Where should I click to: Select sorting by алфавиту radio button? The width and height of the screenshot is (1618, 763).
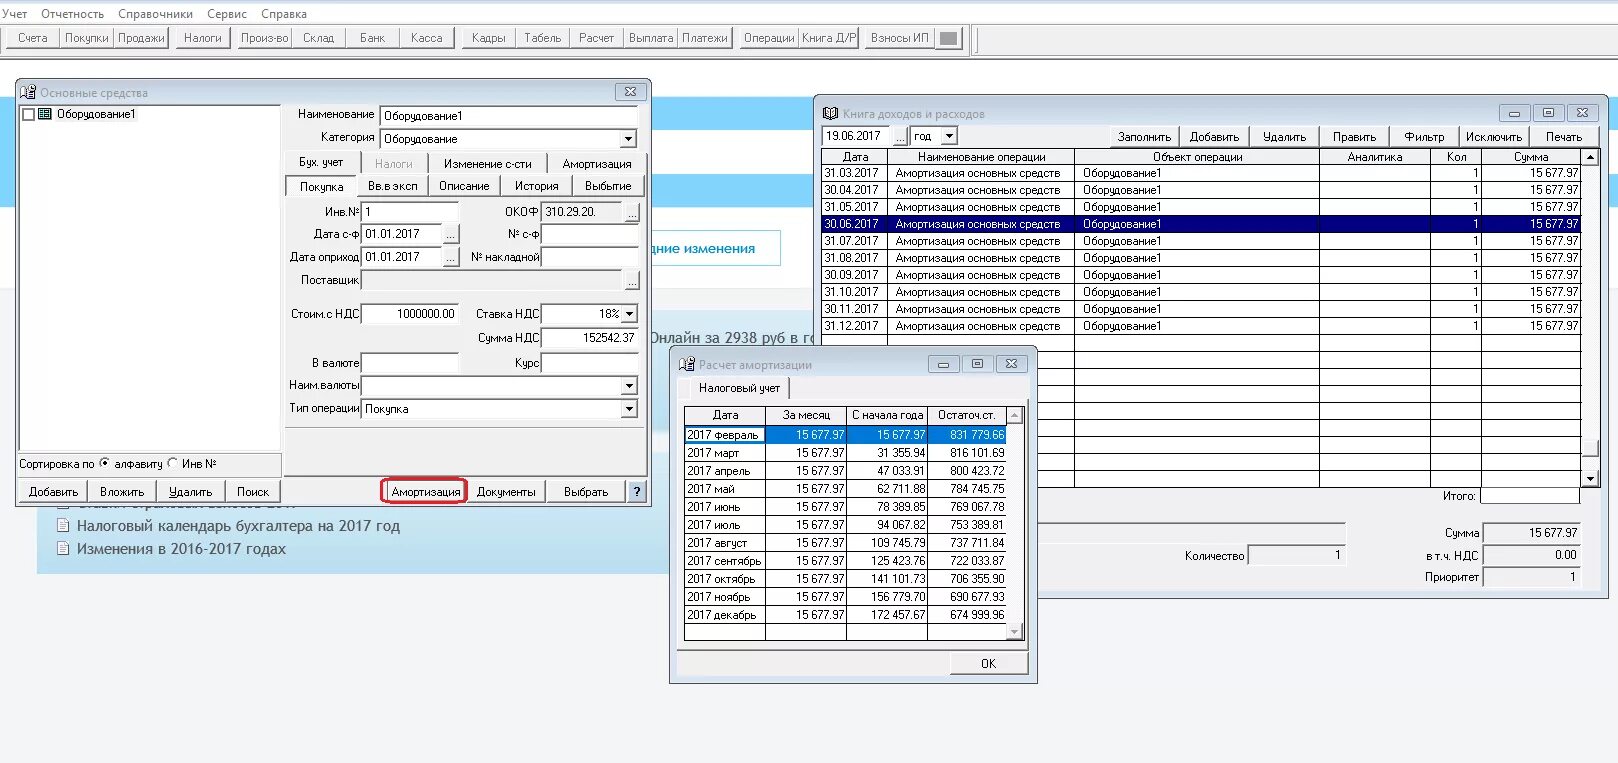(x=105, y=463)
